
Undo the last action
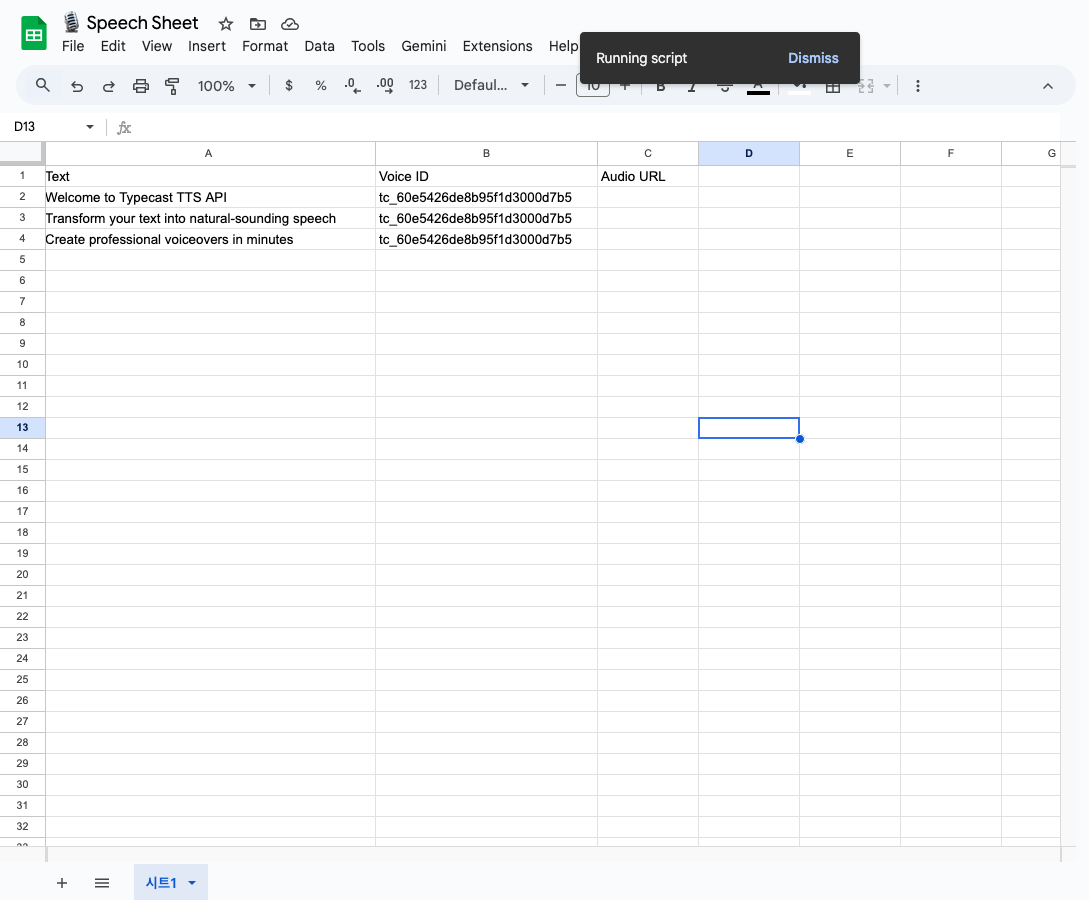pyautogui.click(x=77, y=86)
